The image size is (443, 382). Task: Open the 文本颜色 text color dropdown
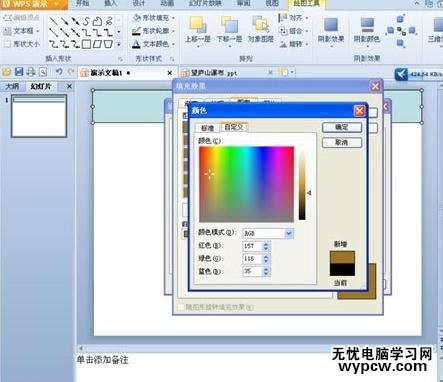point(154,44)
